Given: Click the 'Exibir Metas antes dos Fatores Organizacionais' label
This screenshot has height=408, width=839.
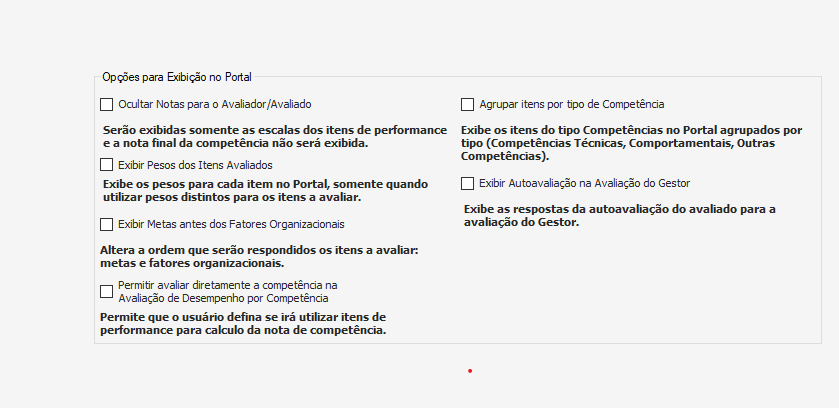Looking at the screenshot, I should tap(231, 225).
